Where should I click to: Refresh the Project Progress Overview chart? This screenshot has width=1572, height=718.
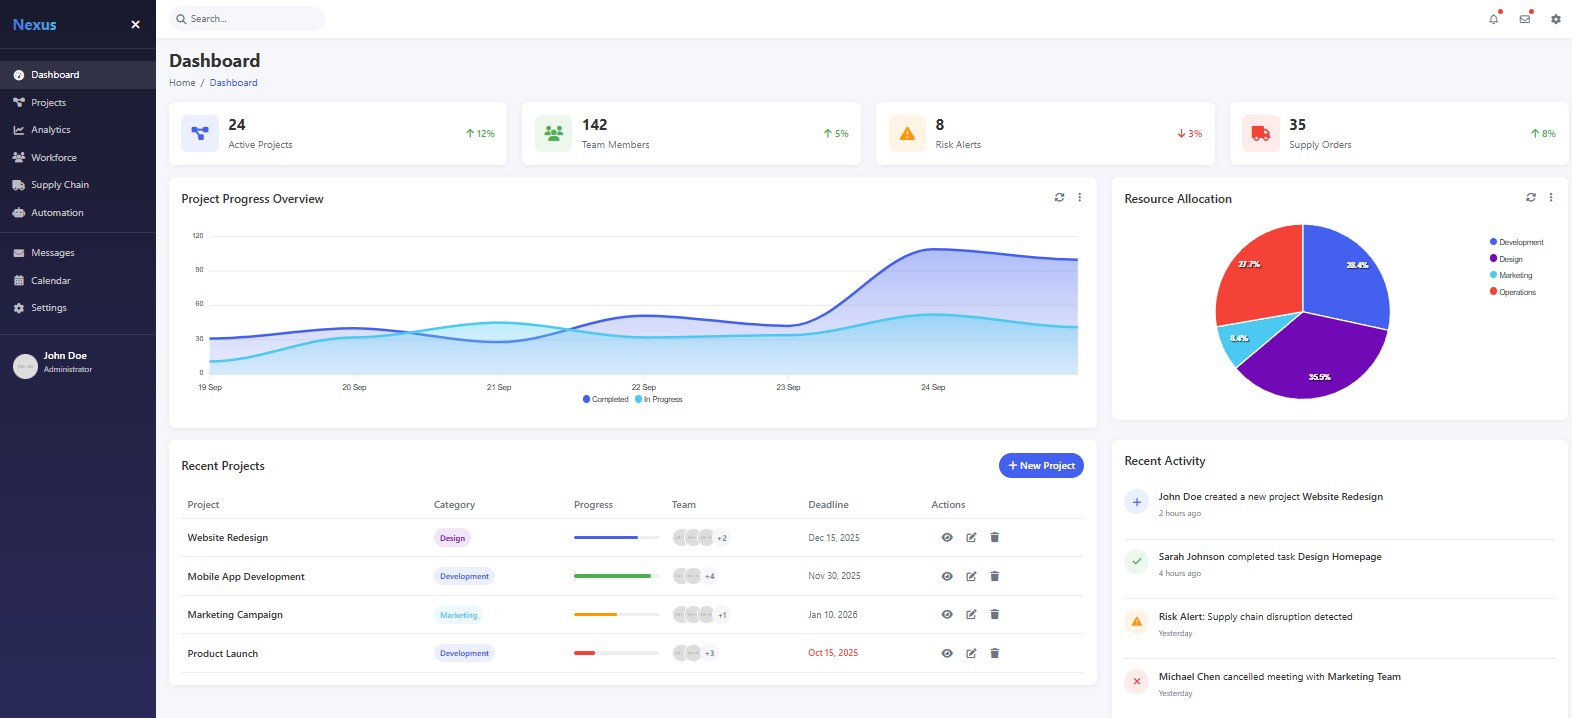[1059, 198]
